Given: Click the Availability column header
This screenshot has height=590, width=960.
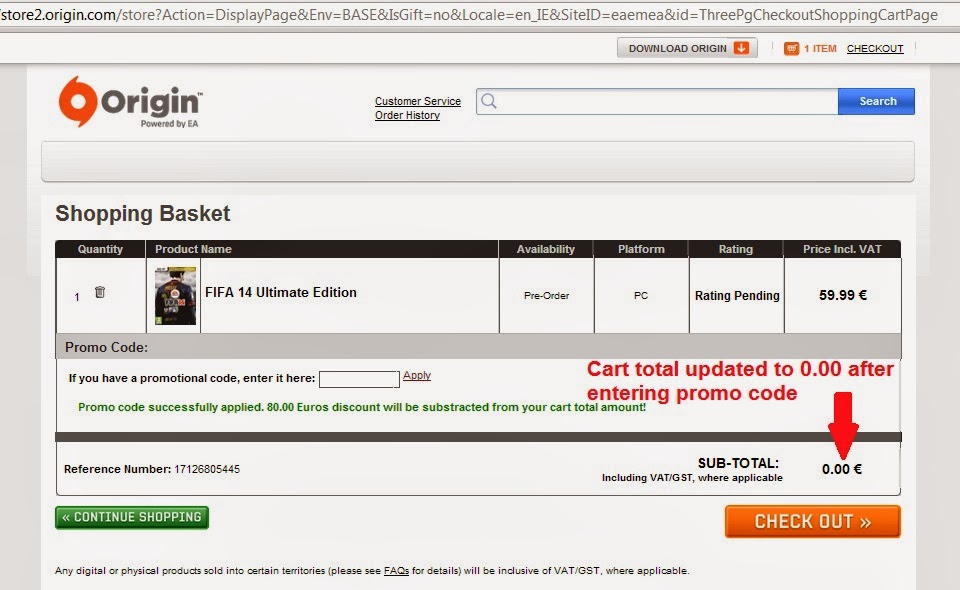Looking at the screenshot, I should pyautogui.click(x=546, y=249).
